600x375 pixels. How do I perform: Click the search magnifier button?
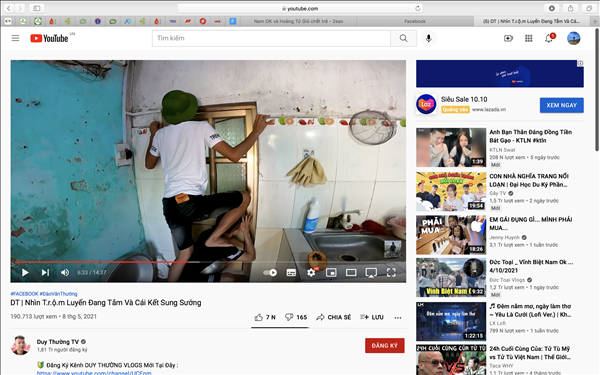click(403, 38)
